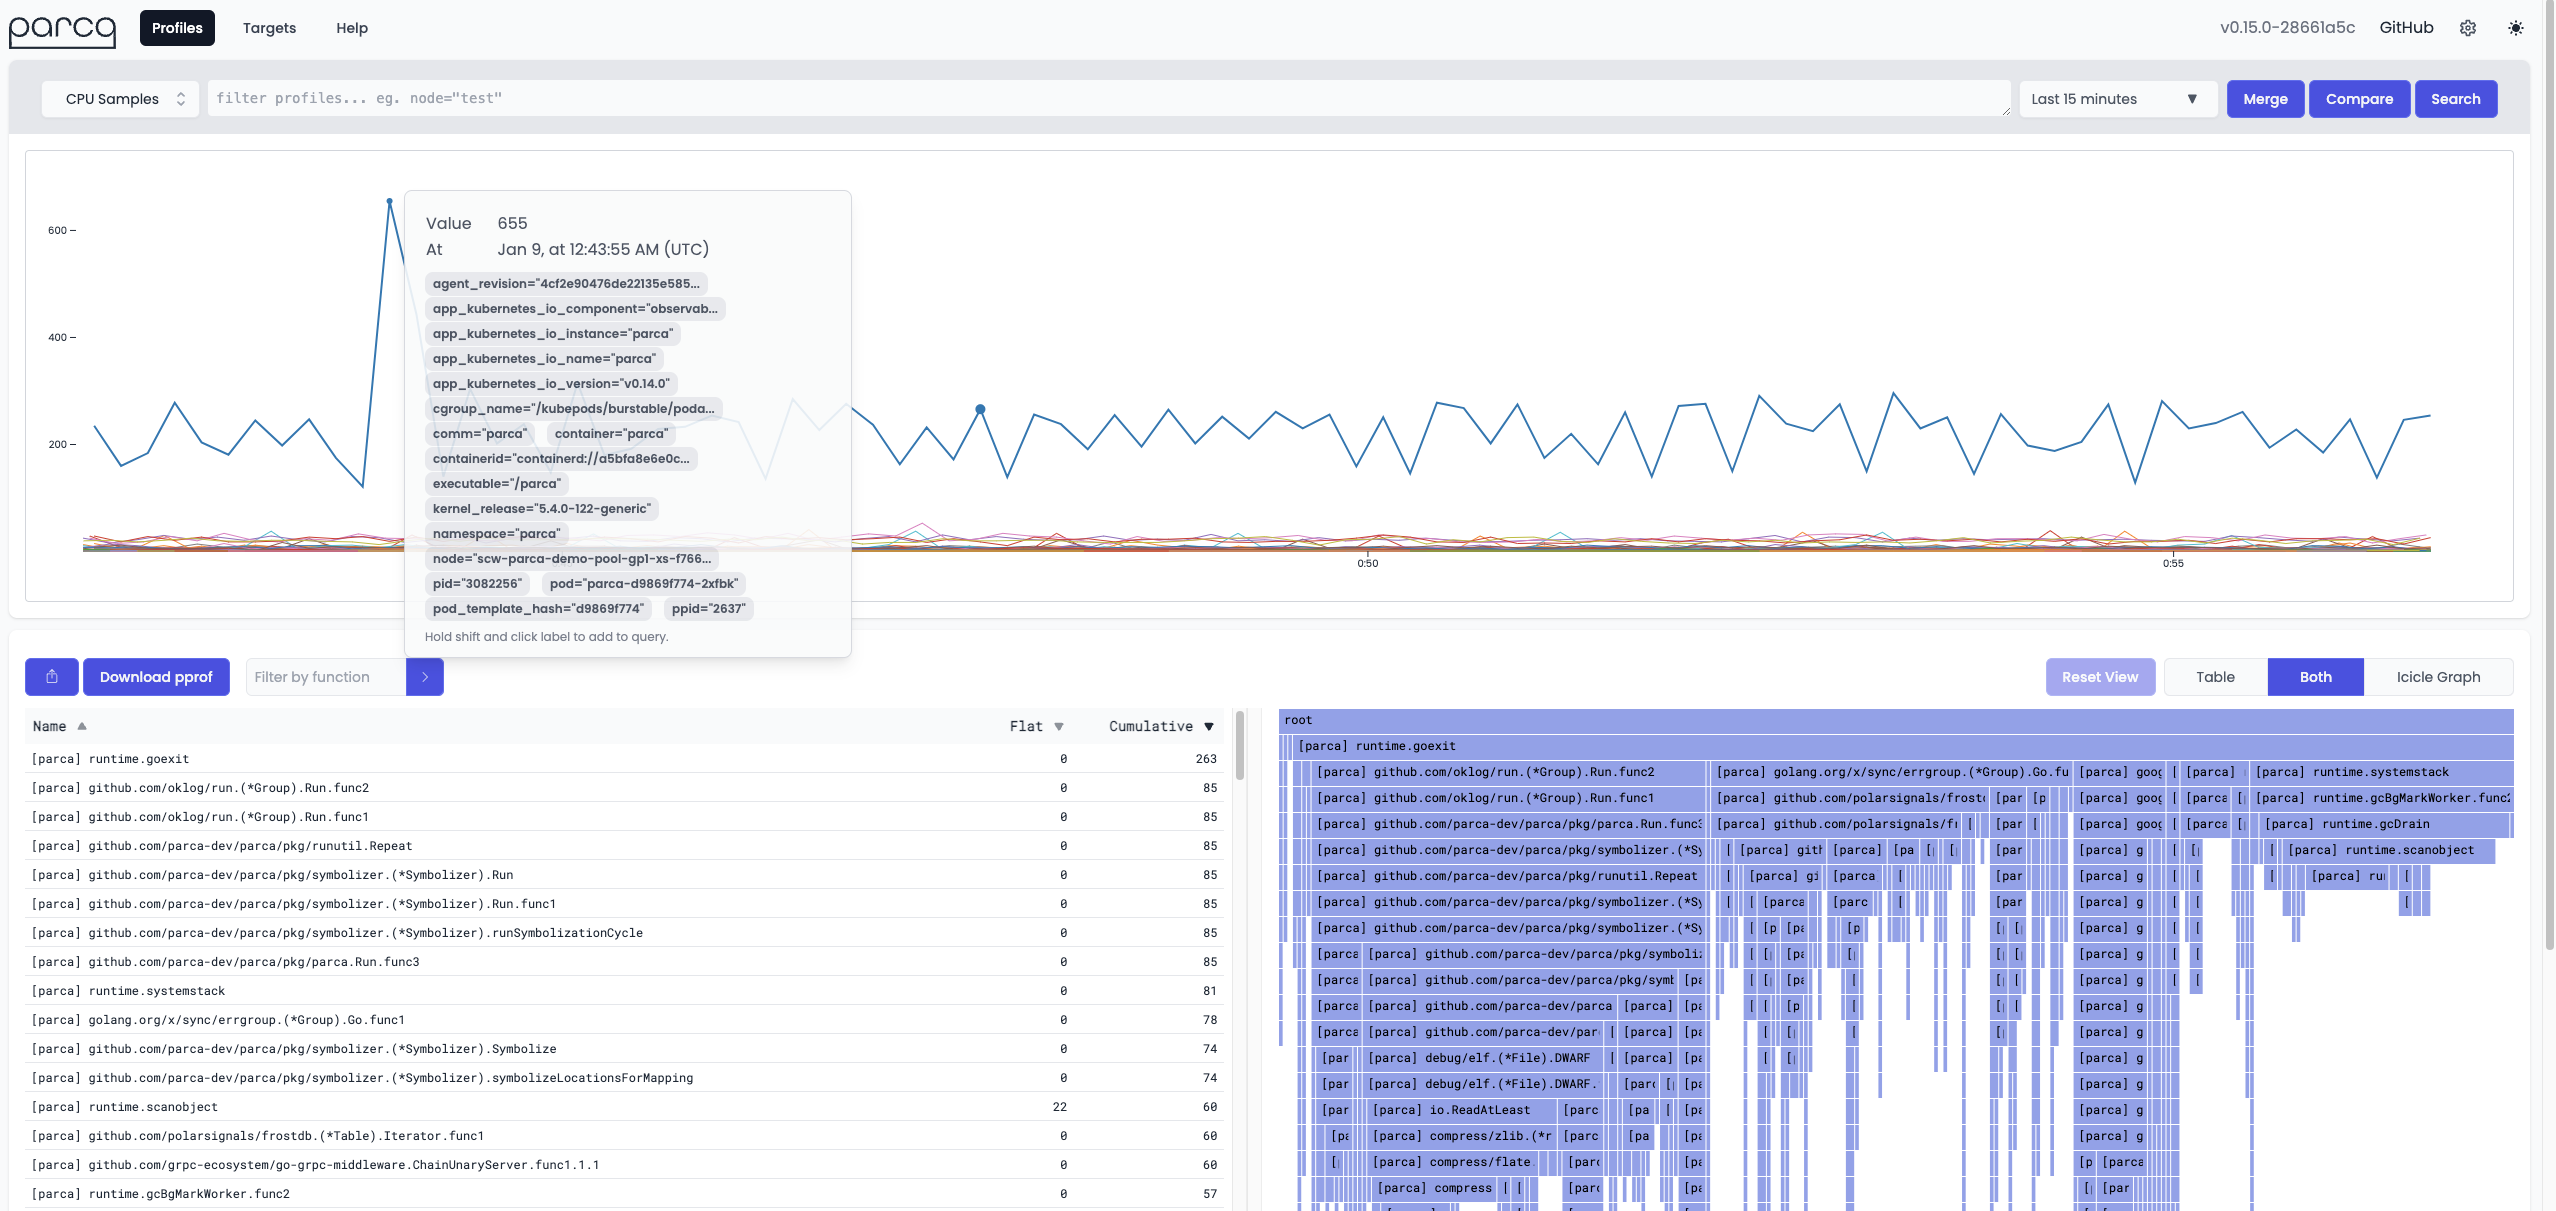Select the root node in icicle graph
This screenshot has height=1211, width=2556.
[x=1896, y=721]
